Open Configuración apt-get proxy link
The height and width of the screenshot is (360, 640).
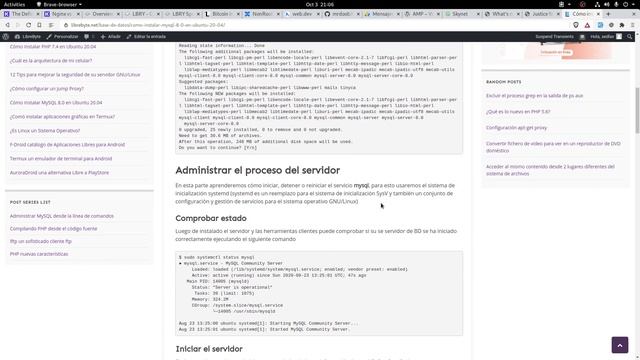coord(516,128)
